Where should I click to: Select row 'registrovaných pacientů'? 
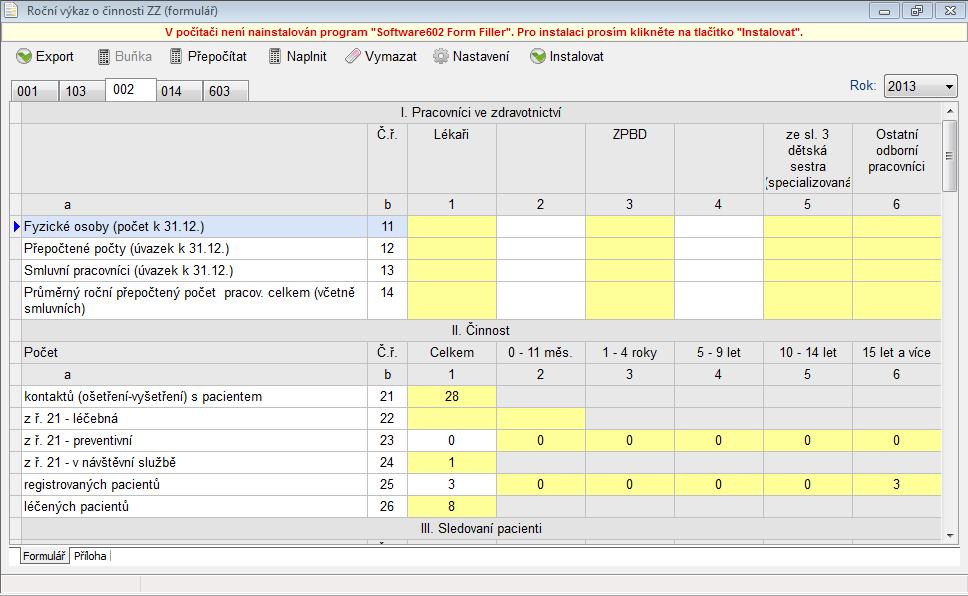[x=194, y=484]
